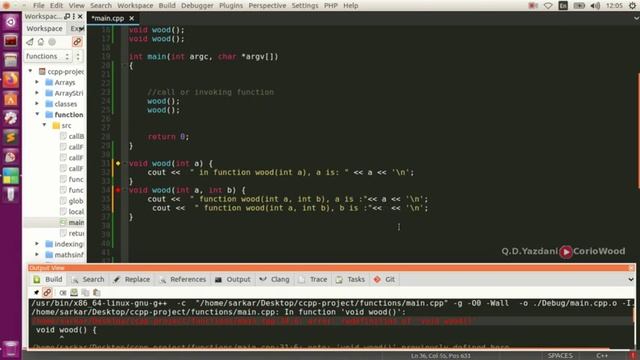The image size is (640, 360).
Task: Open the battery indicator
Action: [x=579, y=6]
